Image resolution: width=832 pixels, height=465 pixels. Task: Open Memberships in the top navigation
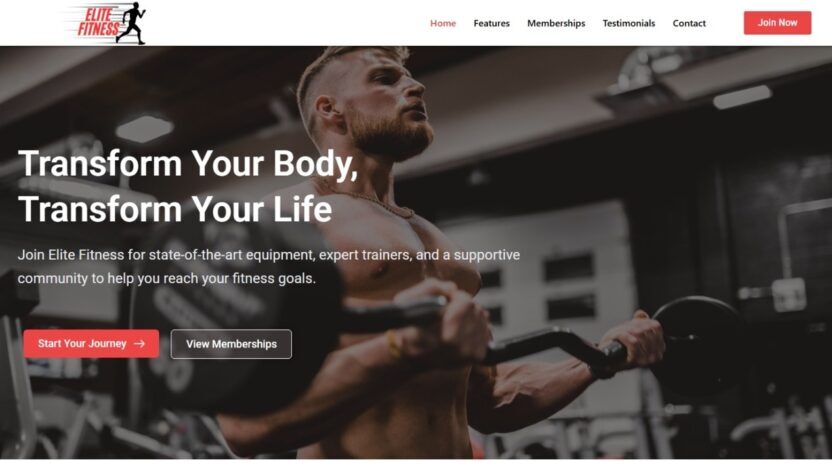[556, 23]
